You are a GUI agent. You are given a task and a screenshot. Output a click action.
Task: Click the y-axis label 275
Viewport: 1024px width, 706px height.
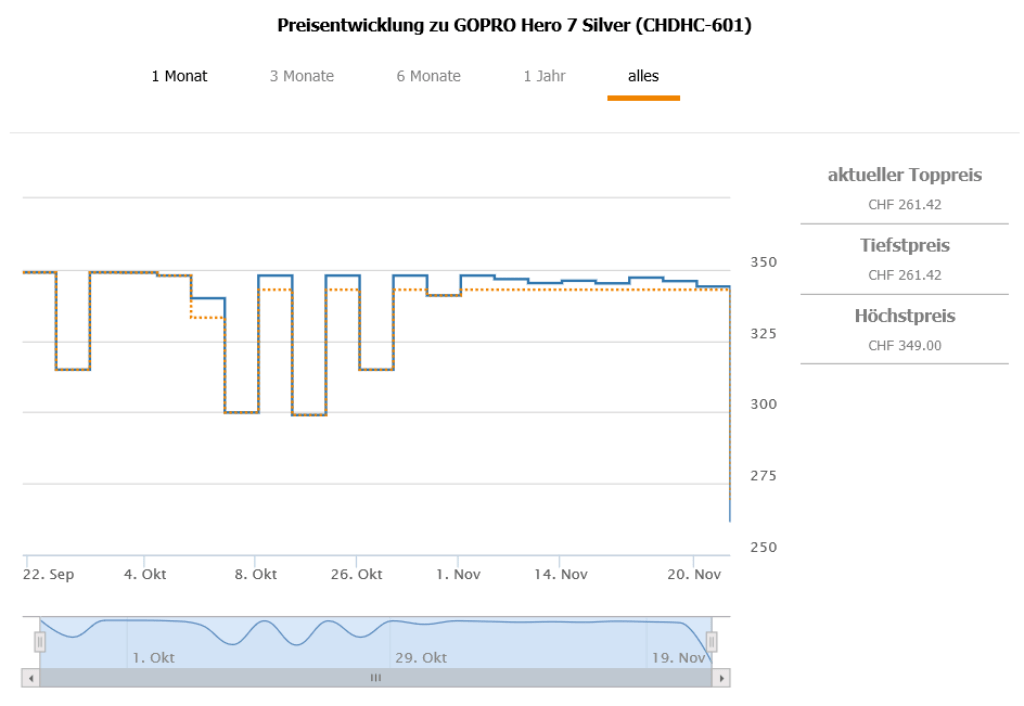click(x=763, y=476)
